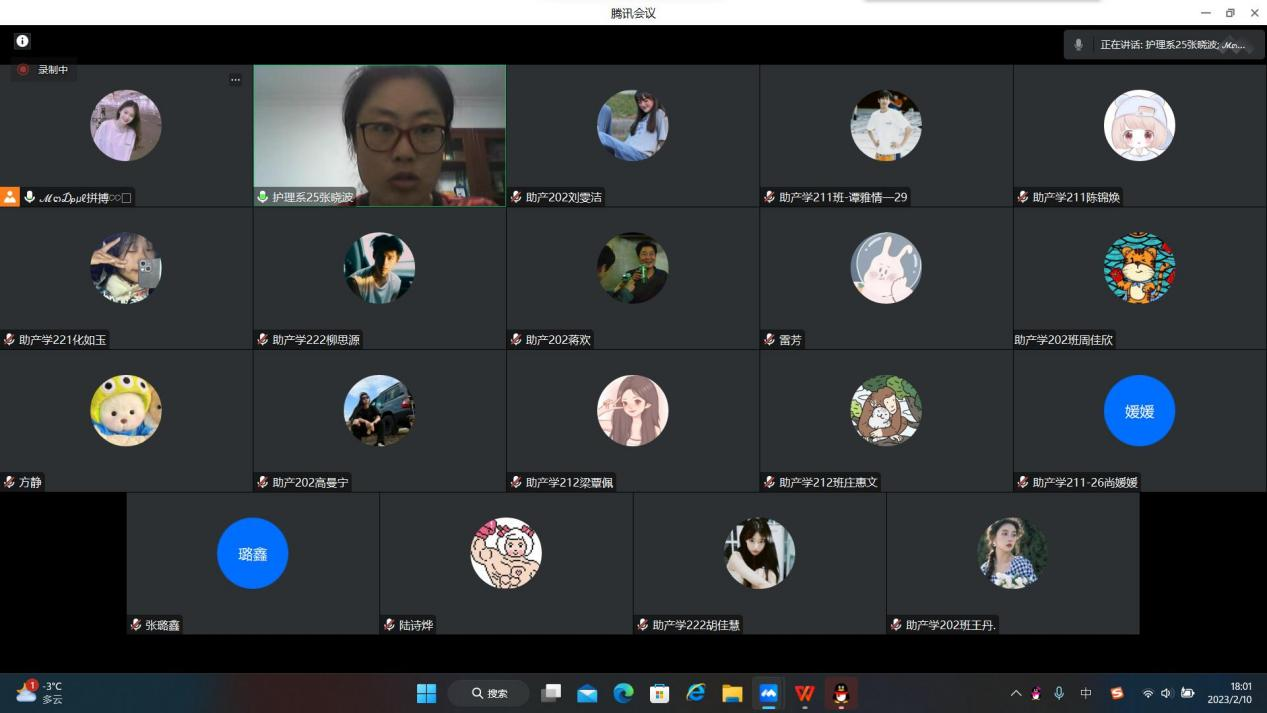1267x713 pixels.
Task: Open the Windows taskbar search box
Action: (488, 693)
